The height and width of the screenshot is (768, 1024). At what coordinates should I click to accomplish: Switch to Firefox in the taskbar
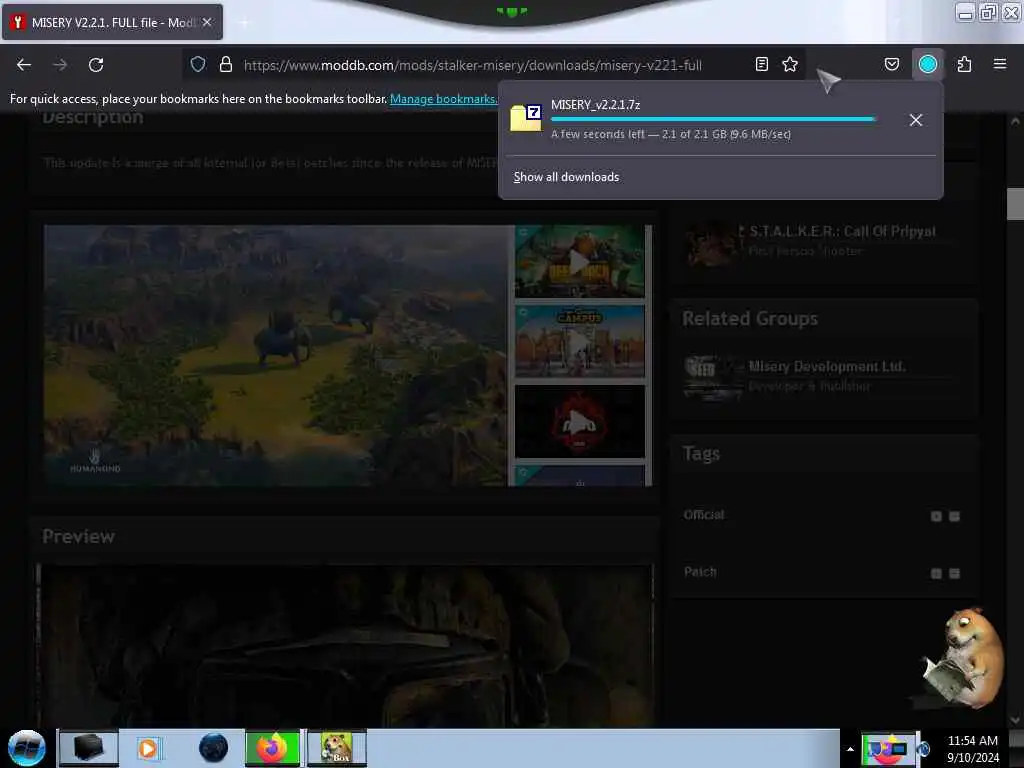[272, 748]
